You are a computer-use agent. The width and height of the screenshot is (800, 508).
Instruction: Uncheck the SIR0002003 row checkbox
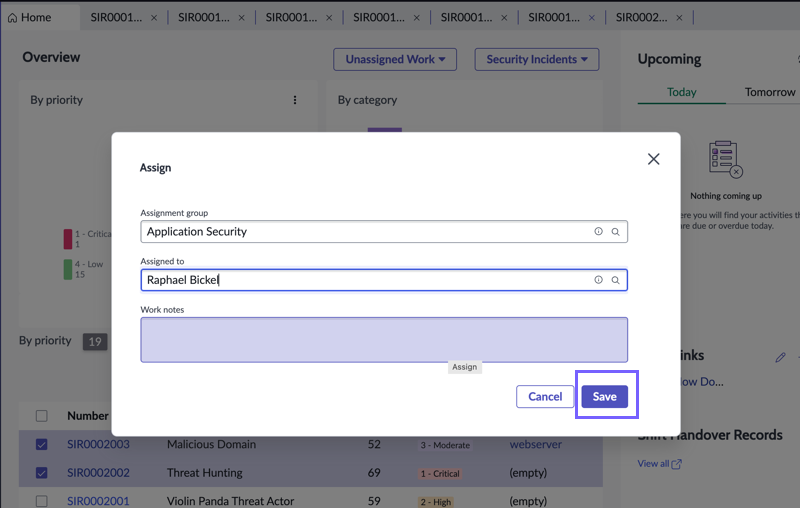(x=42, y=444)
